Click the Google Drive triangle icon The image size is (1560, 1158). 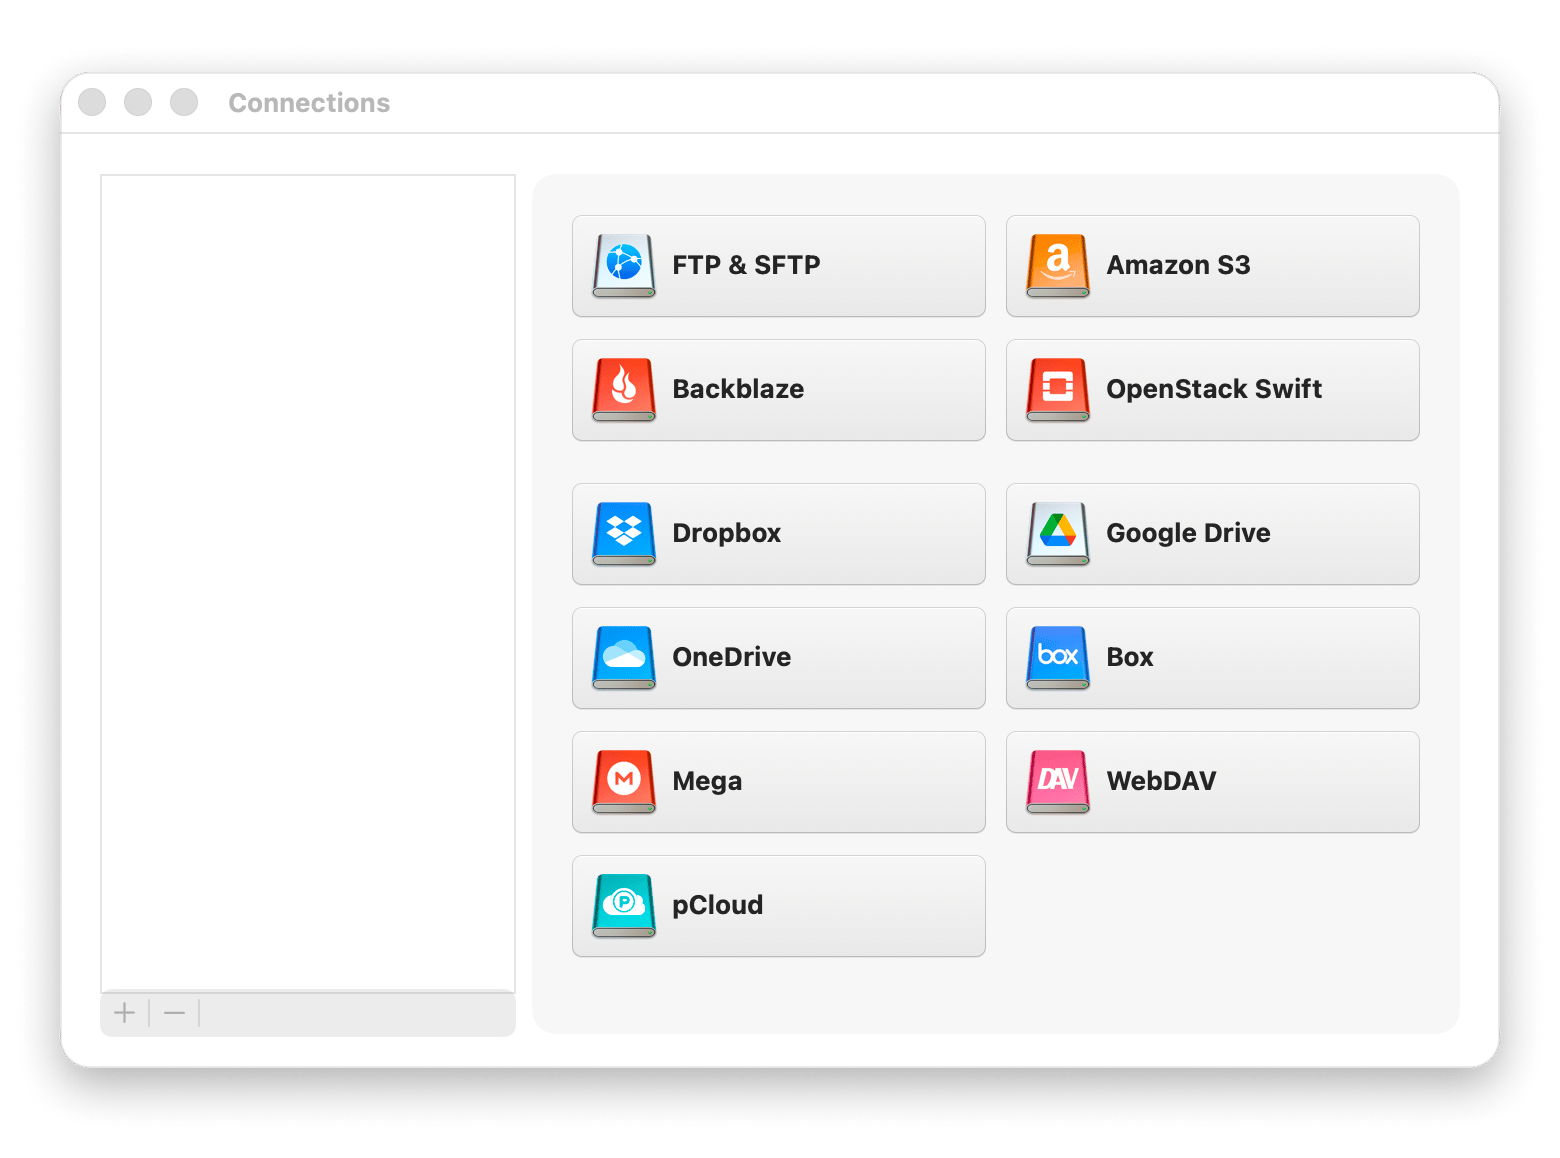(1058, 534)
